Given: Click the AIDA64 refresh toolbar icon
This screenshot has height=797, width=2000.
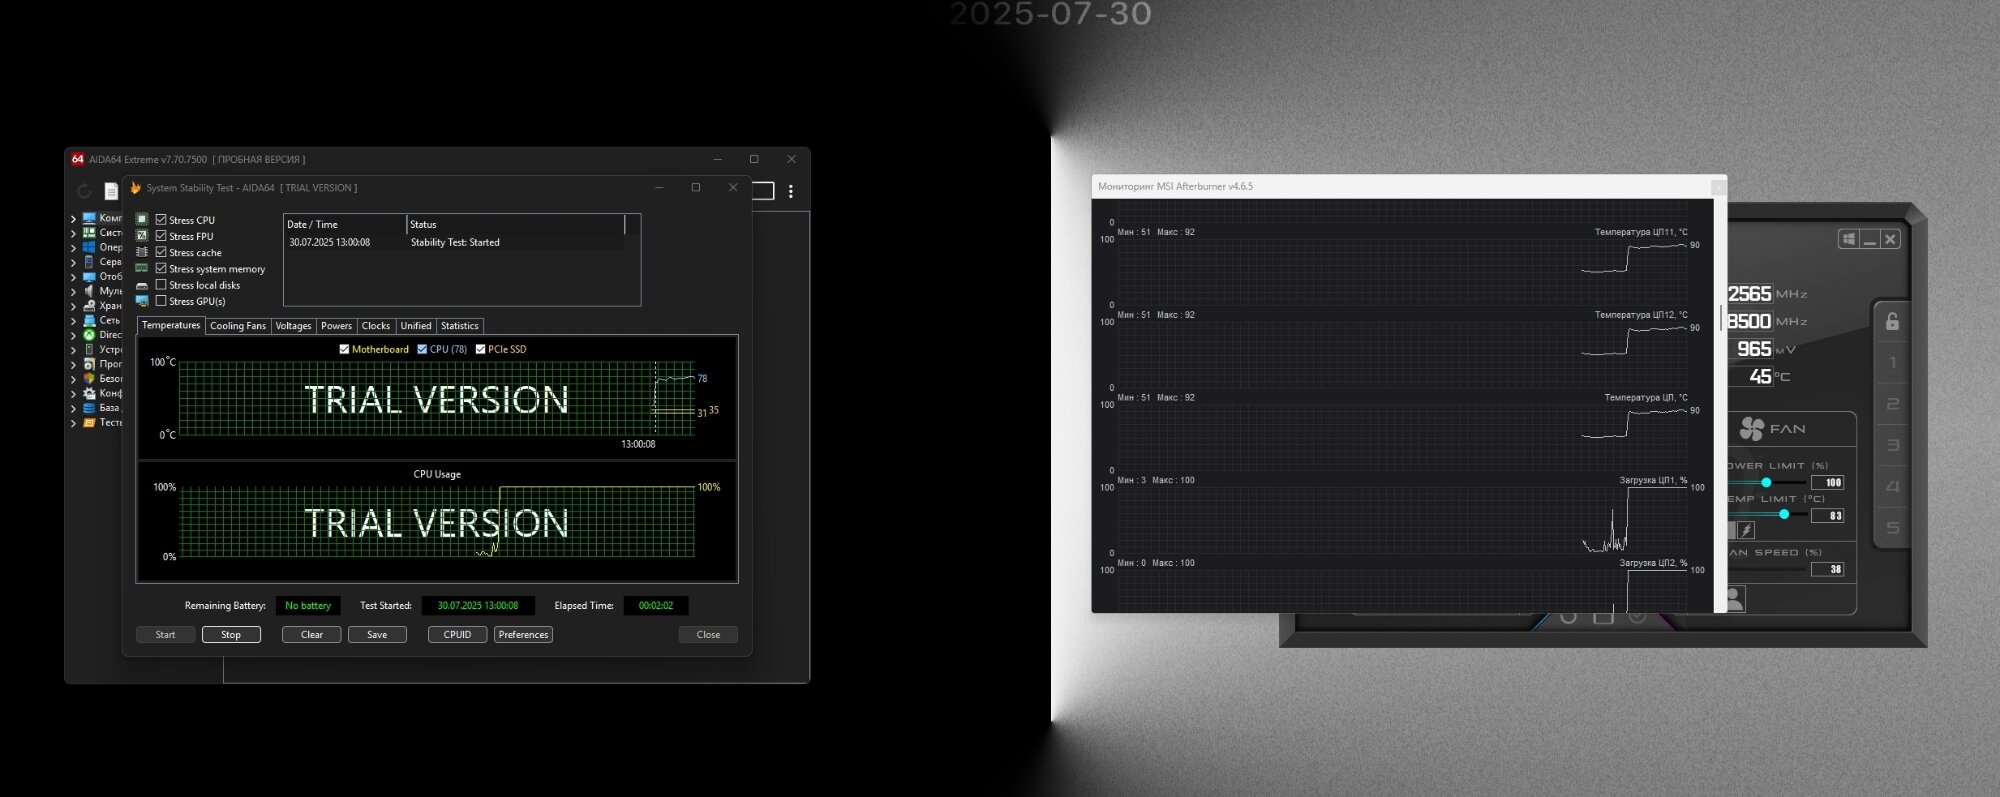Looking at the screenshot, I should (84, 190).
